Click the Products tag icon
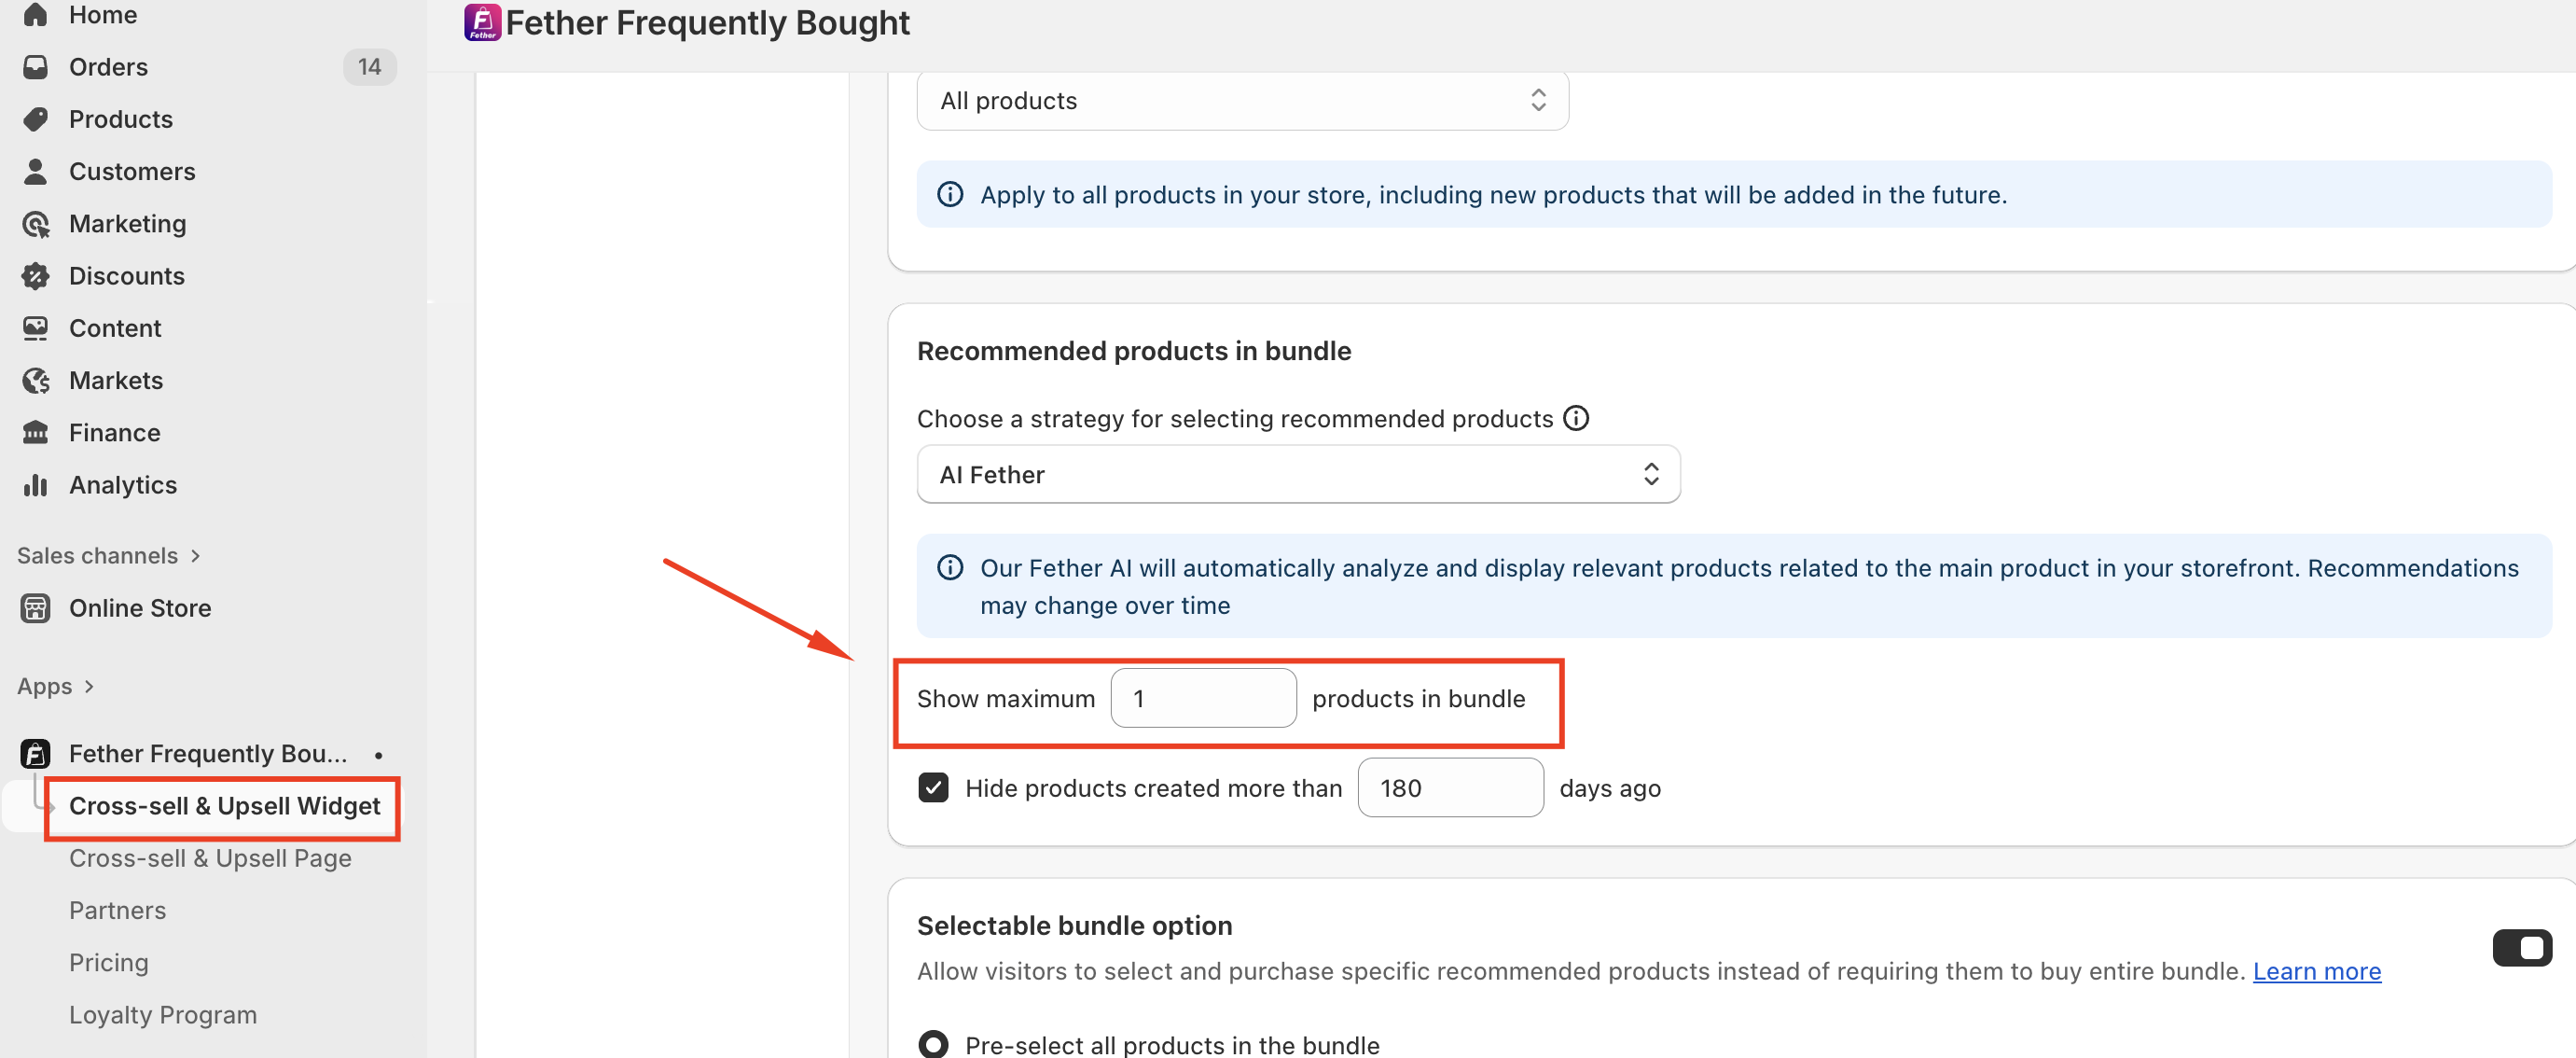The width and height of the screenshot is (2576, 1058). (x=36, y=119)
